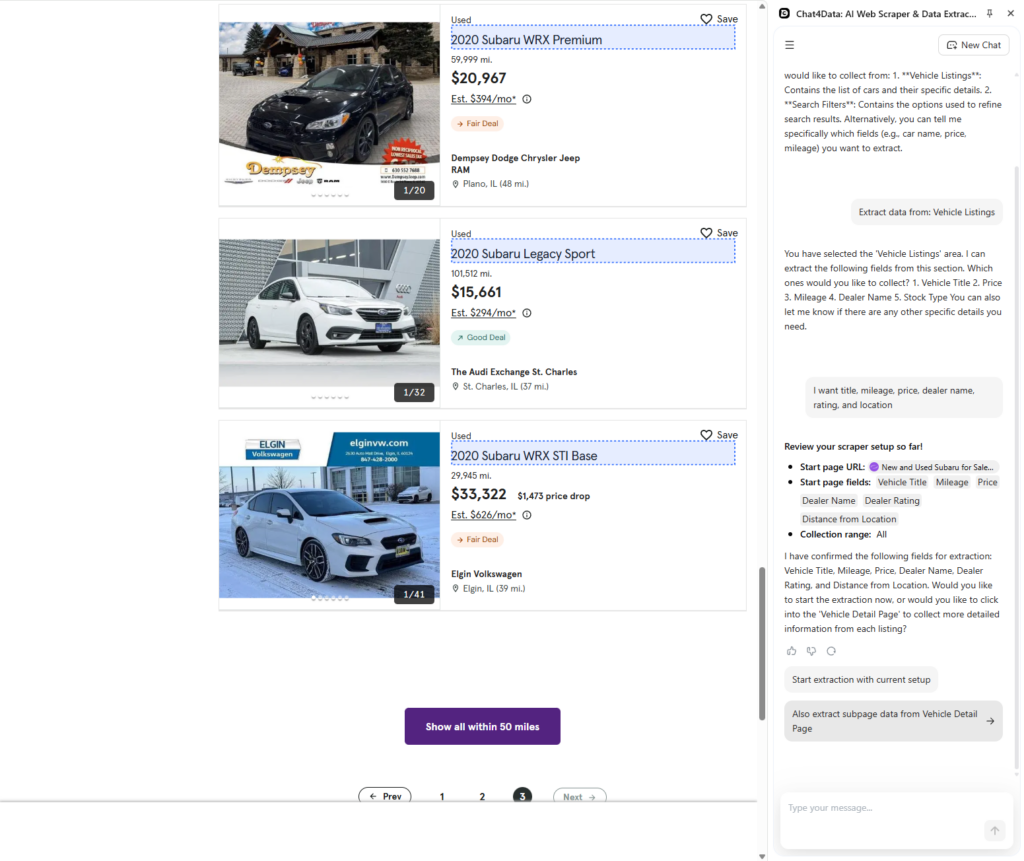Save the 2020 Subaru WRX STI Base listing
The width and height of the screenshot is (1024, 861).
[718, 435]
